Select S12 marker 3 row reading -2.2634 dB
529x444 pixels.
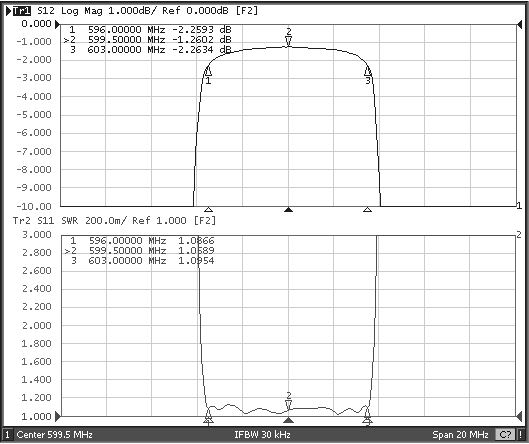(151, 50)
